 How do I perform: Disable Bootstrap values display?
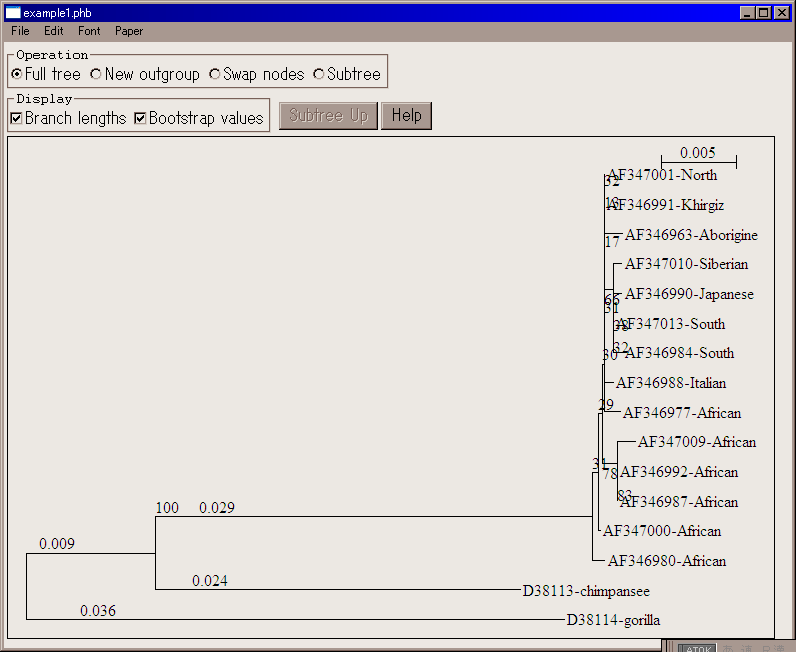[x=141, y=118]
